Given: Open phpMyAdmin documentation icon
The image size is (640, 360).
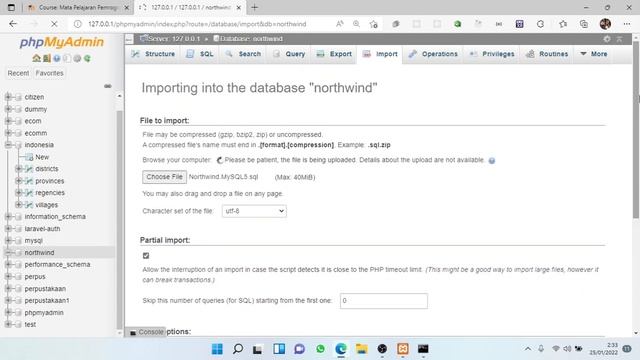Looking at the screenshot, I should (57, 58).
